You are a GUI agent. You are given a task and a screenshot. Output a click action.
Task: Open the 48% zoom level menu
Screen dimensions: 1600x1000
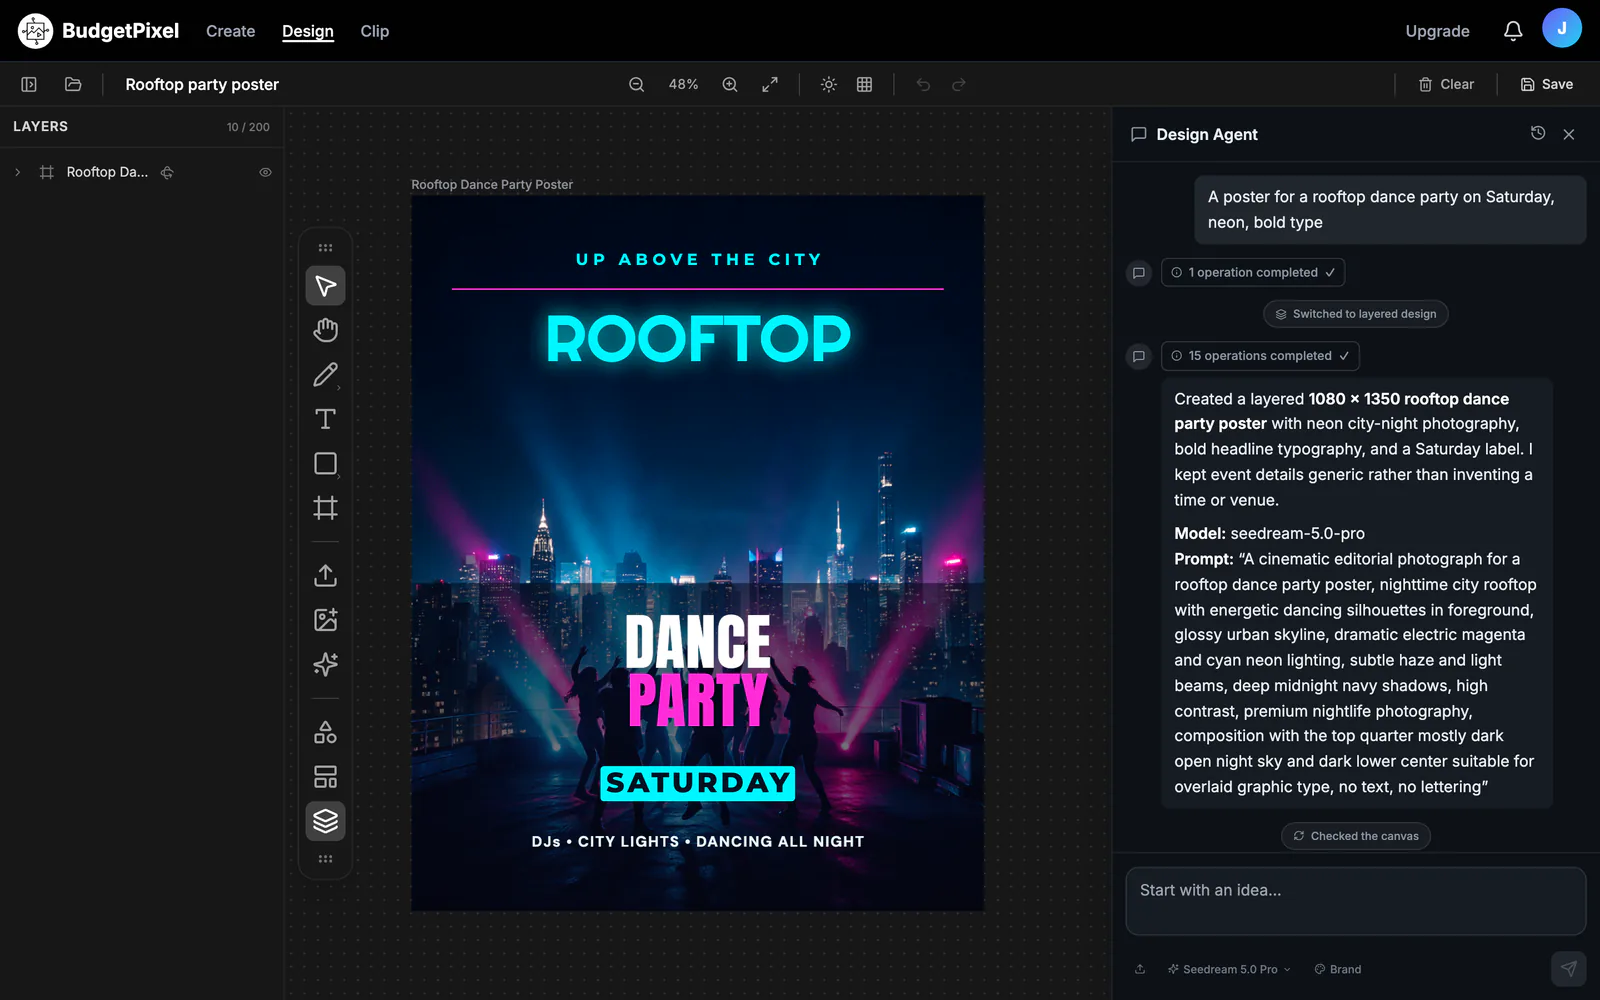(x=683, y=85)
